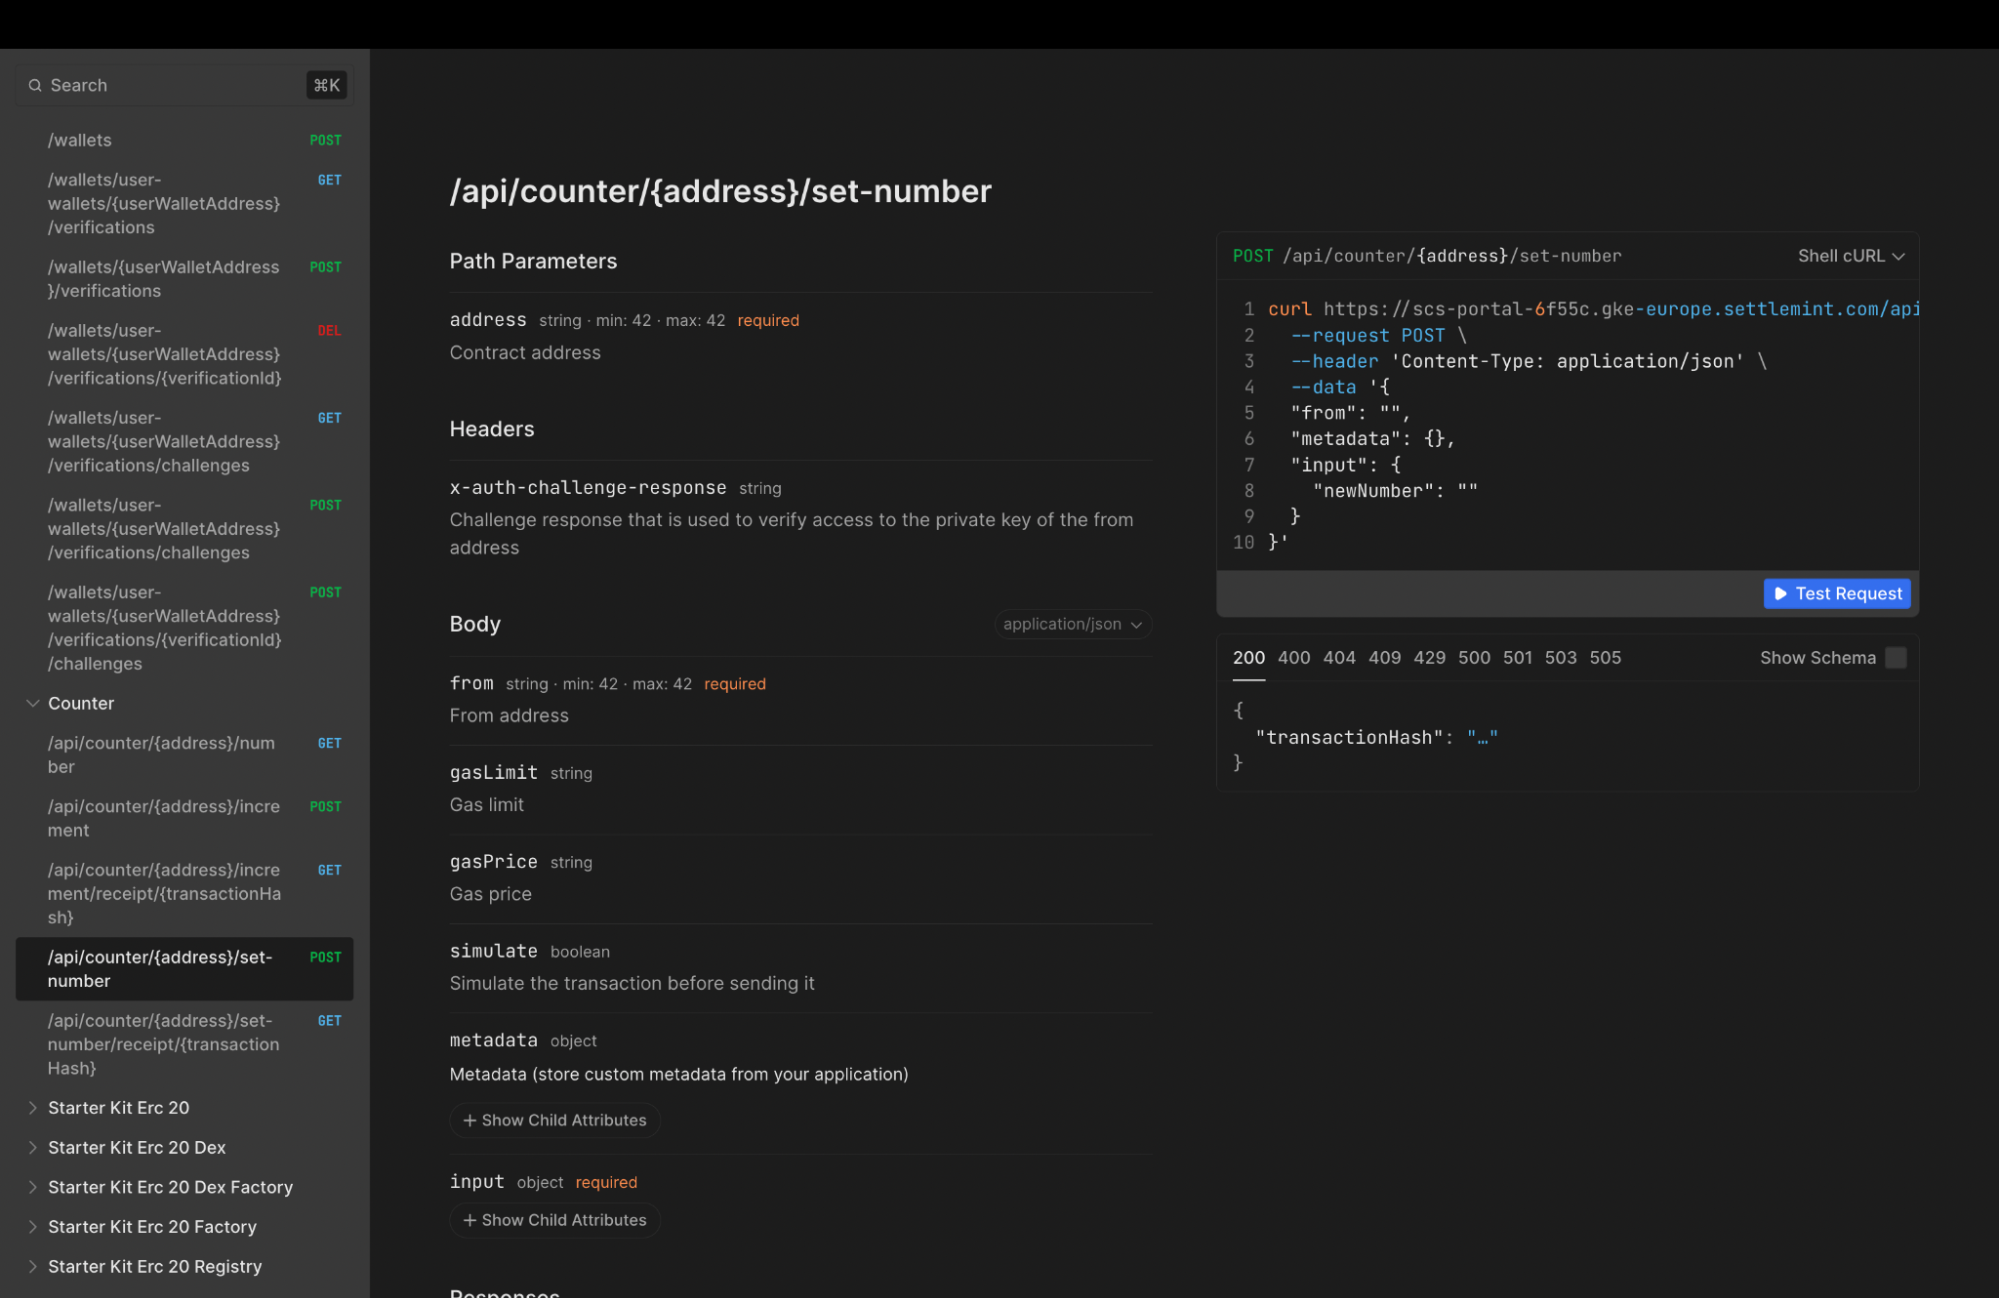Open the POST verifications/challenges endpoint

click(x=185, y=529)
